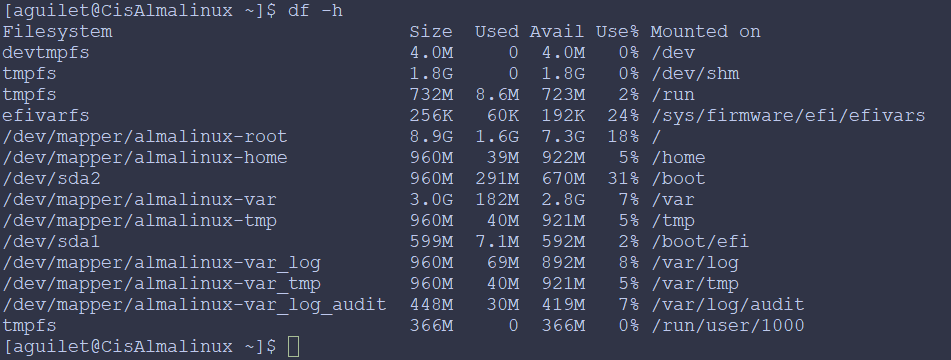Click the almalinux-var_tmp device entry
Screen dimensions: 951x360
(161, 284)
